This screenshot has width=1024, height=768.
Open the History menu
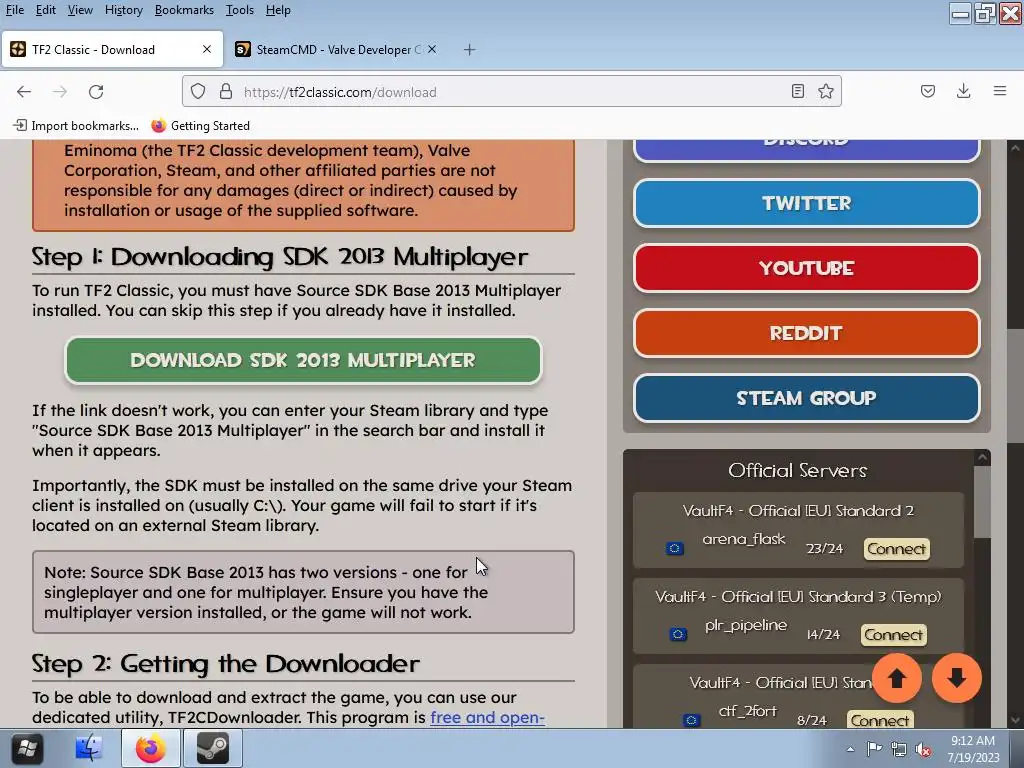123,10
